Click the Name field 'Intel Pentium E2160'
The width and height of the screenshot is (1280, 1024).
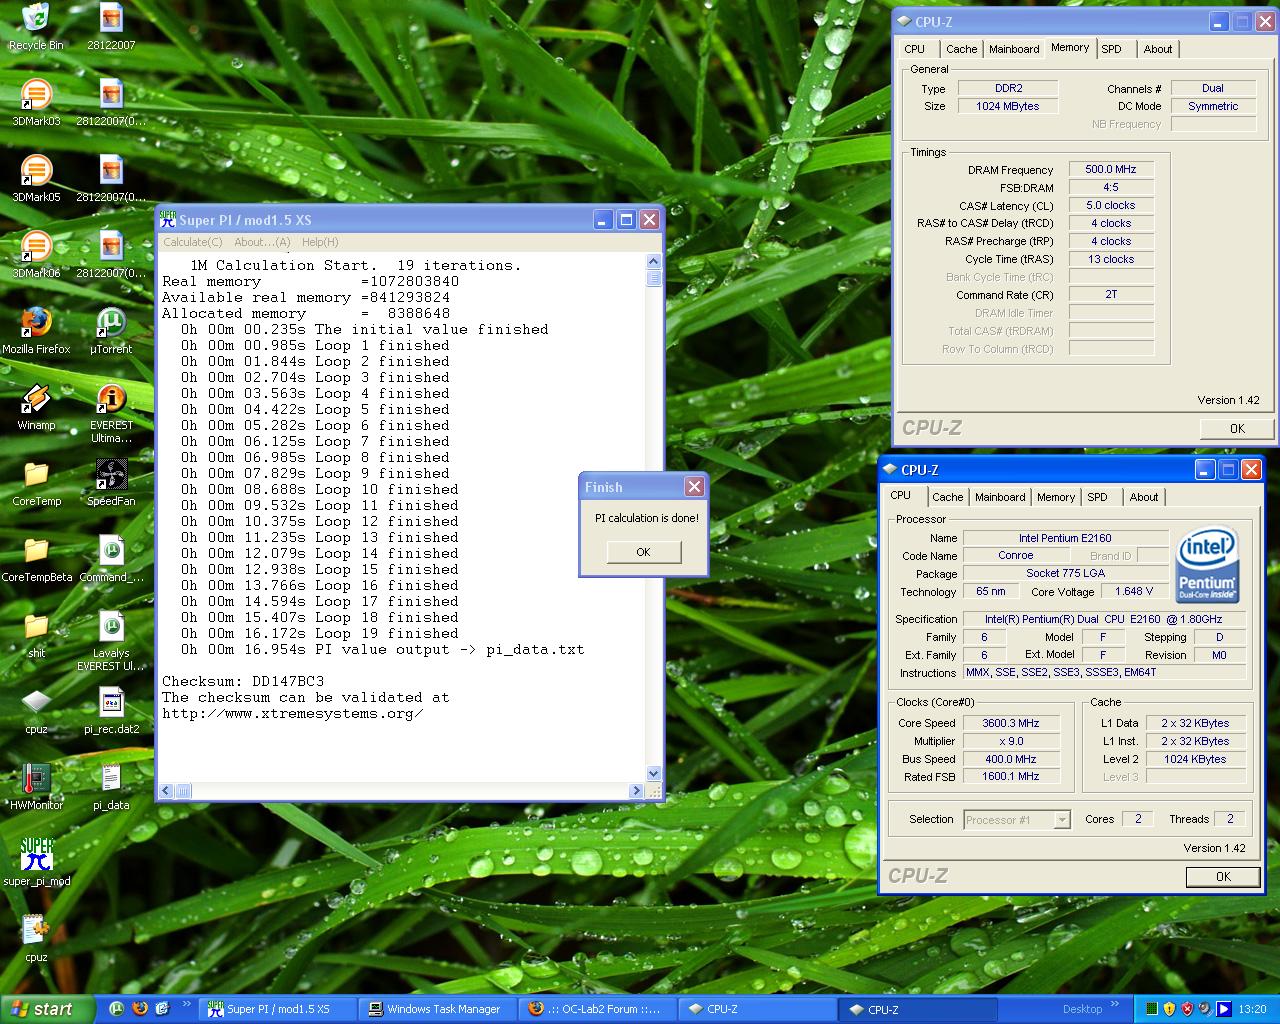pyautogui.click(x=1065, y=538)
